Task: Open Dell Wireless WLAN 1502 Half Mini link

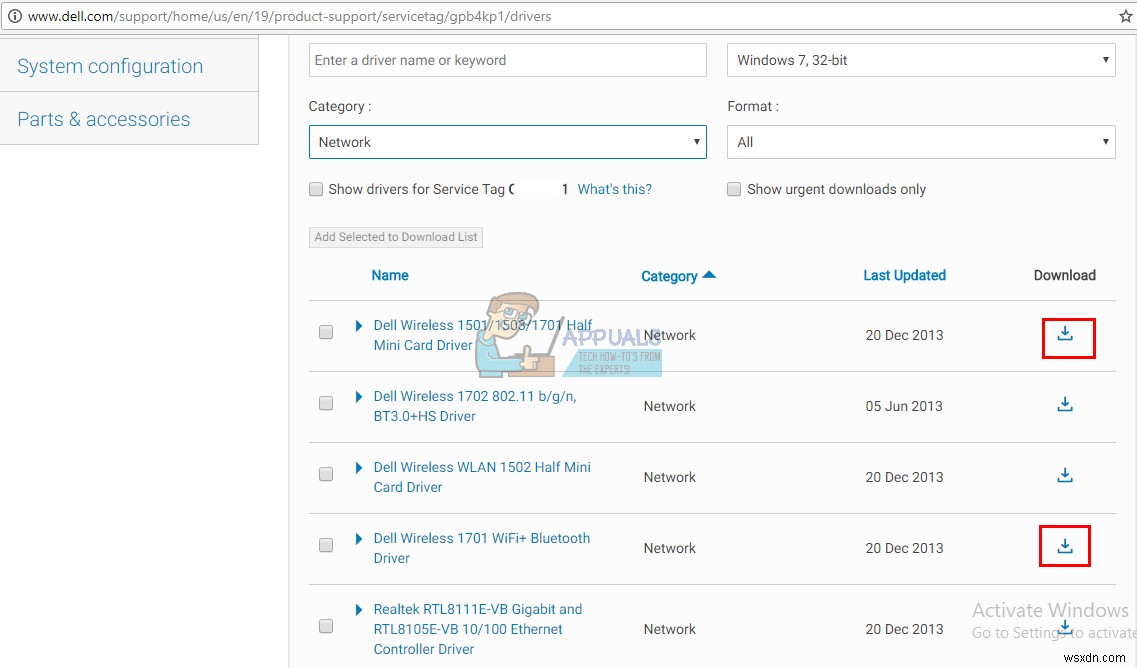Action: coord(482,477)
